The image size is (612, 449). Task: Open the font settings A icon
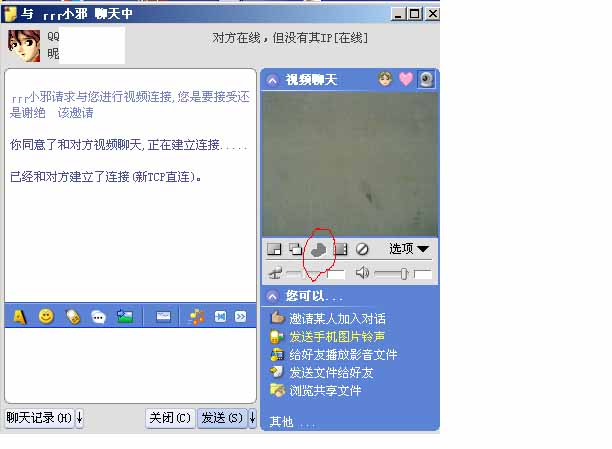click(20, 317)
